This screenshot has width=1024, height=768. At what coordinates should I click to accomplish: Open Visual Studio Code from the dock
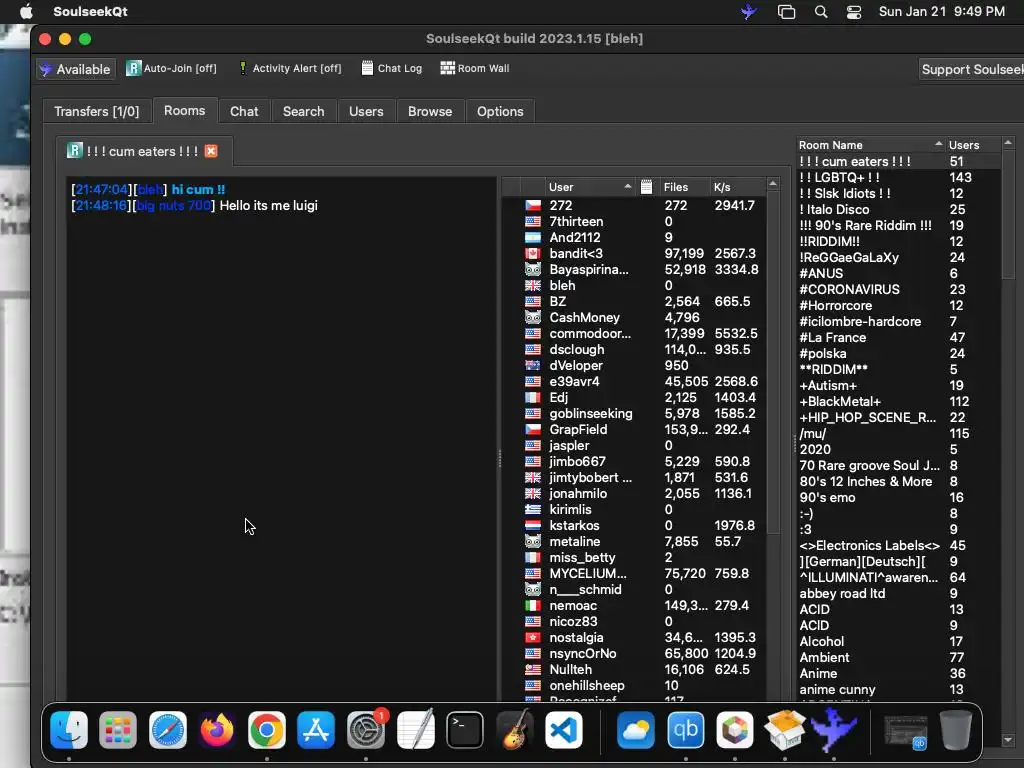pos(564,729)
